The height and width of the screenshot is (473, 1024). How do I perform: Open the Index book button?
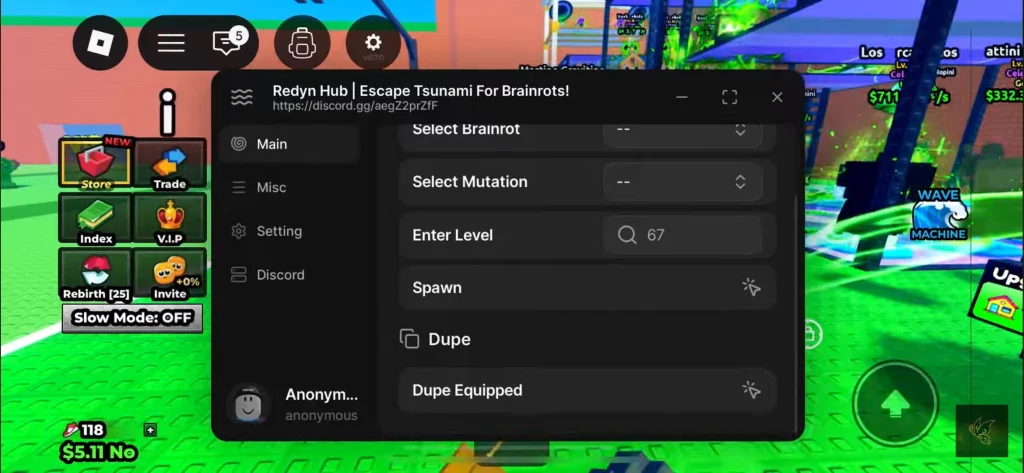click(x=96, y=219)
